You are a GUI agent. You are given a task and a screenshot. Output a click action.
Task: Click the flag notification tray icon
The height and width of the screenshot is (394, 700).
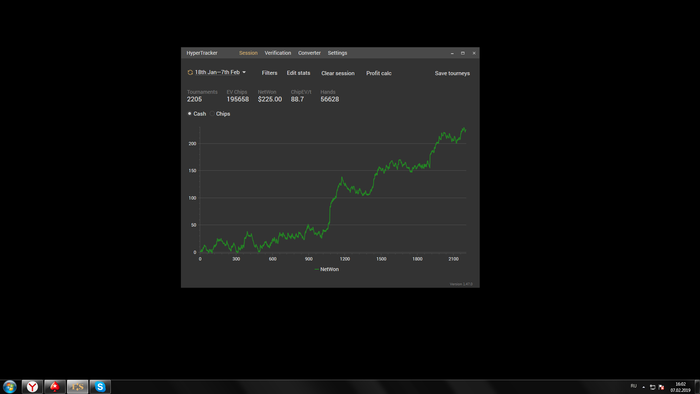(x=662, y=387)
